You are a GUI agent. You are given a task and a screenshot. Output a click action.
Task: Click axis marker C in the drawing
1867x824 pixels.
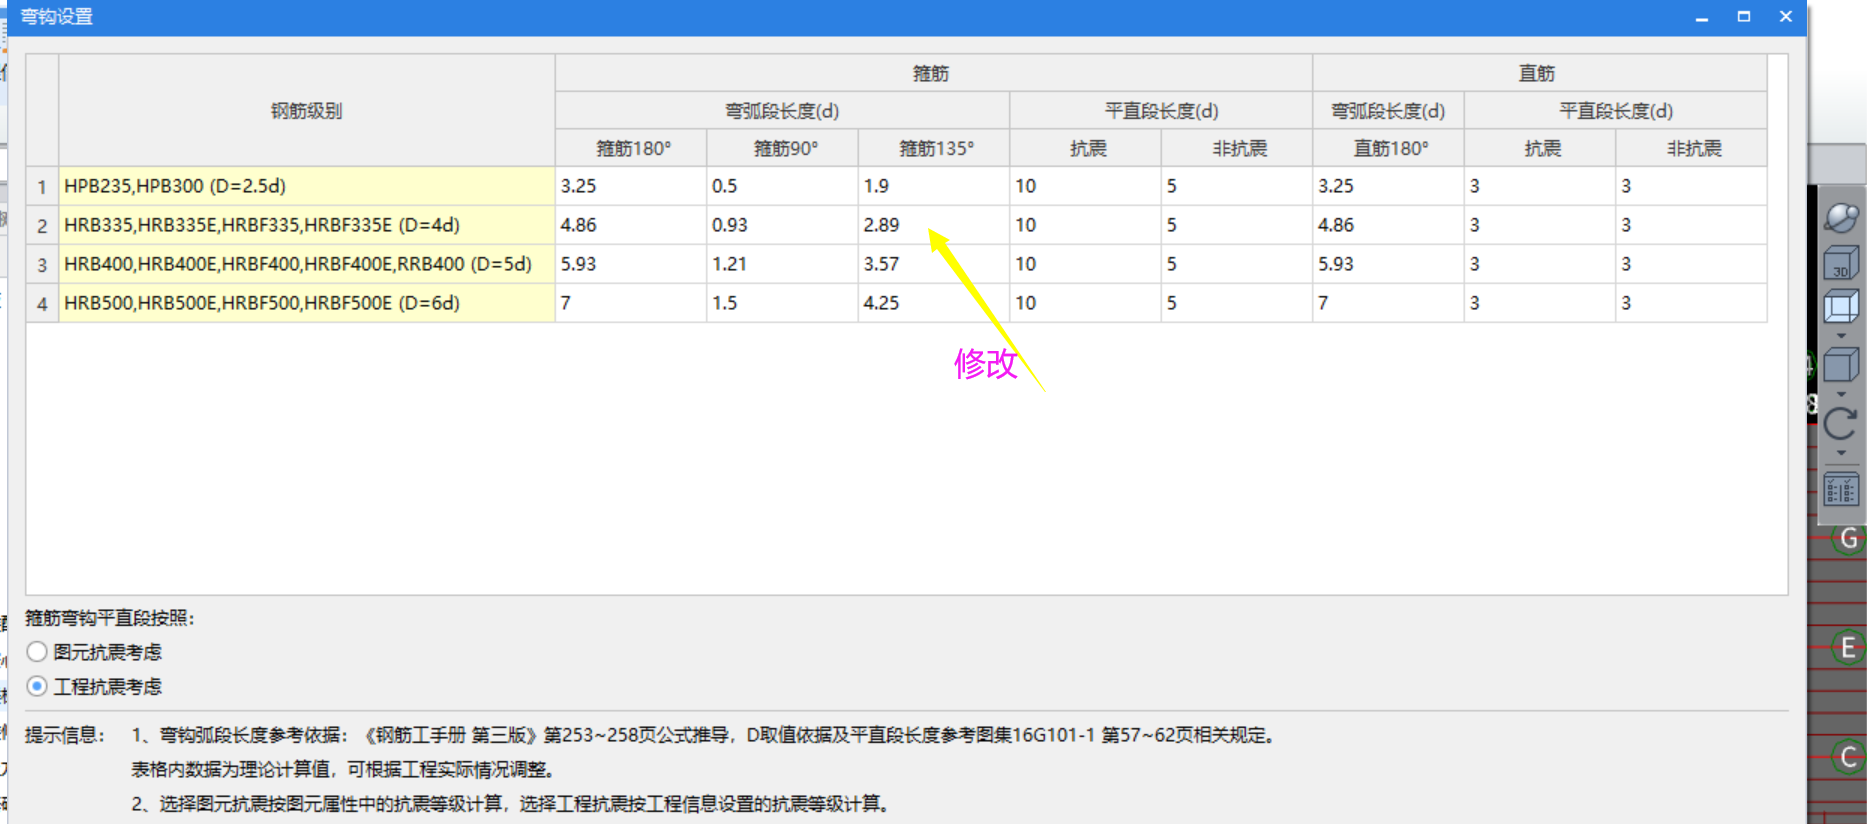click(x=1848, y=757)
